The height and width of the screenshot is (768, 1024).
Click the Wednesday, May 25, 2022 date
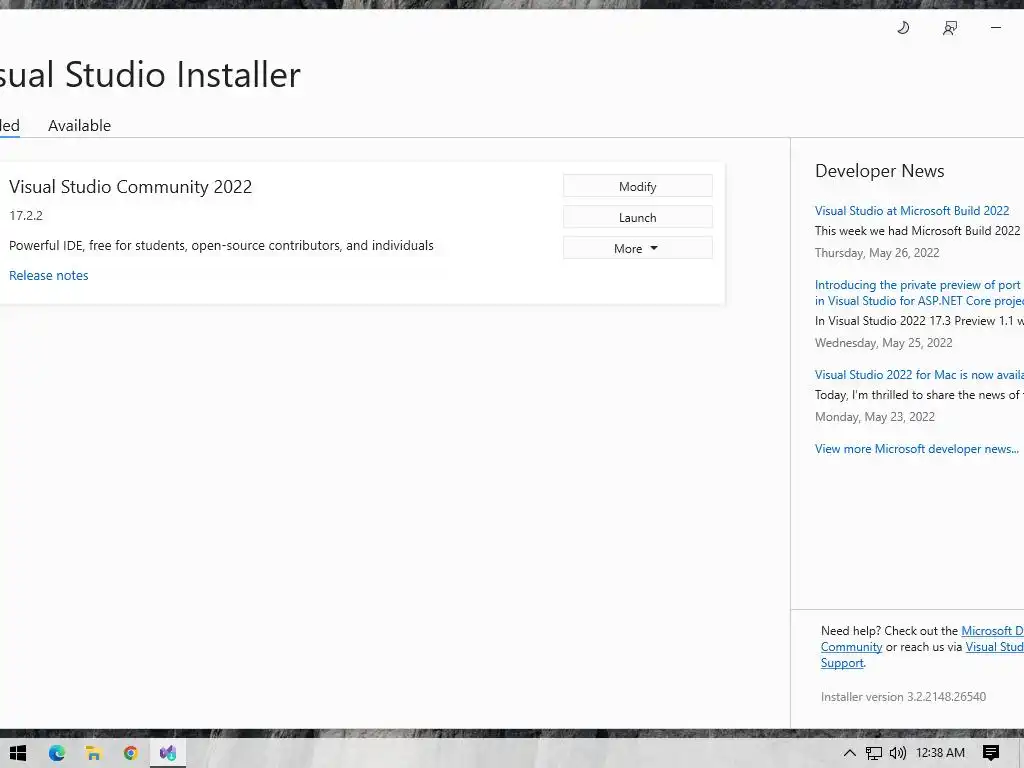click(884, 343)
